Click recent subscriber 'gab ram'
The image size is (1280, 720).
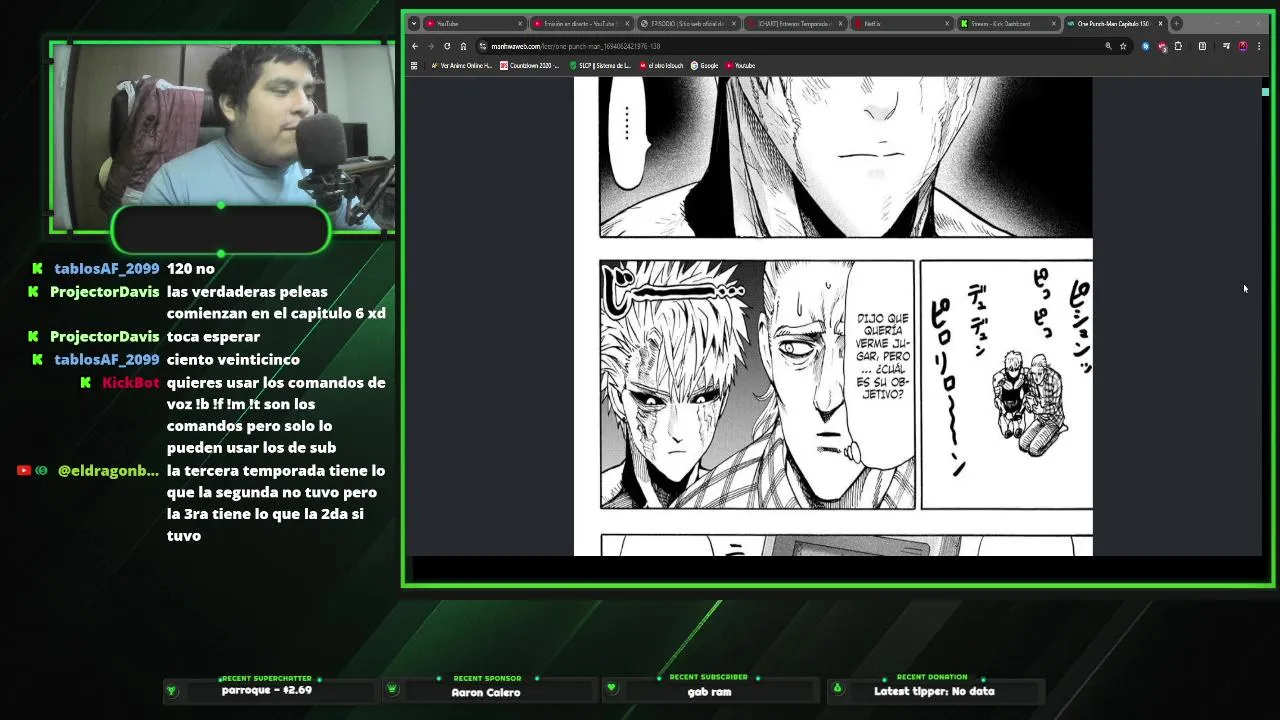point(709,691)
